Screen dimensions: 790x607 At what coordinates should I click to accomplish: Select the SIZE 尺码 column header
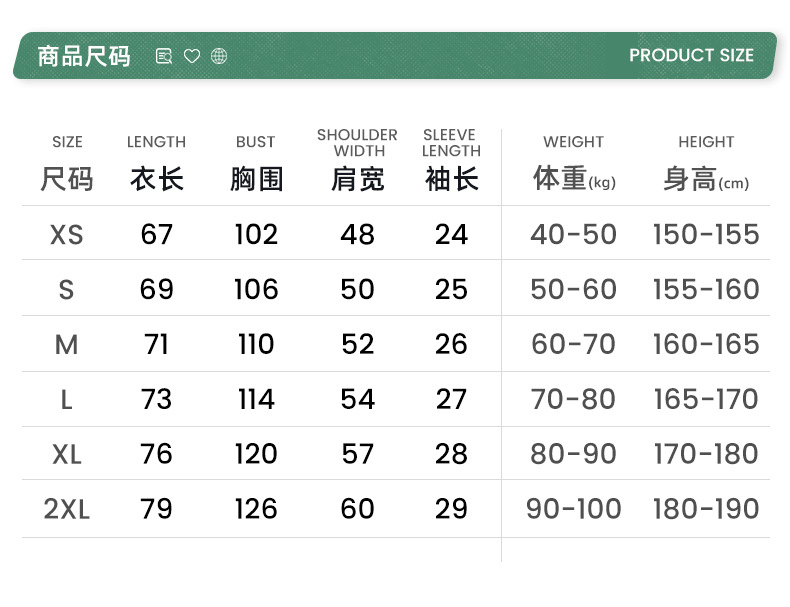(67, 164)
